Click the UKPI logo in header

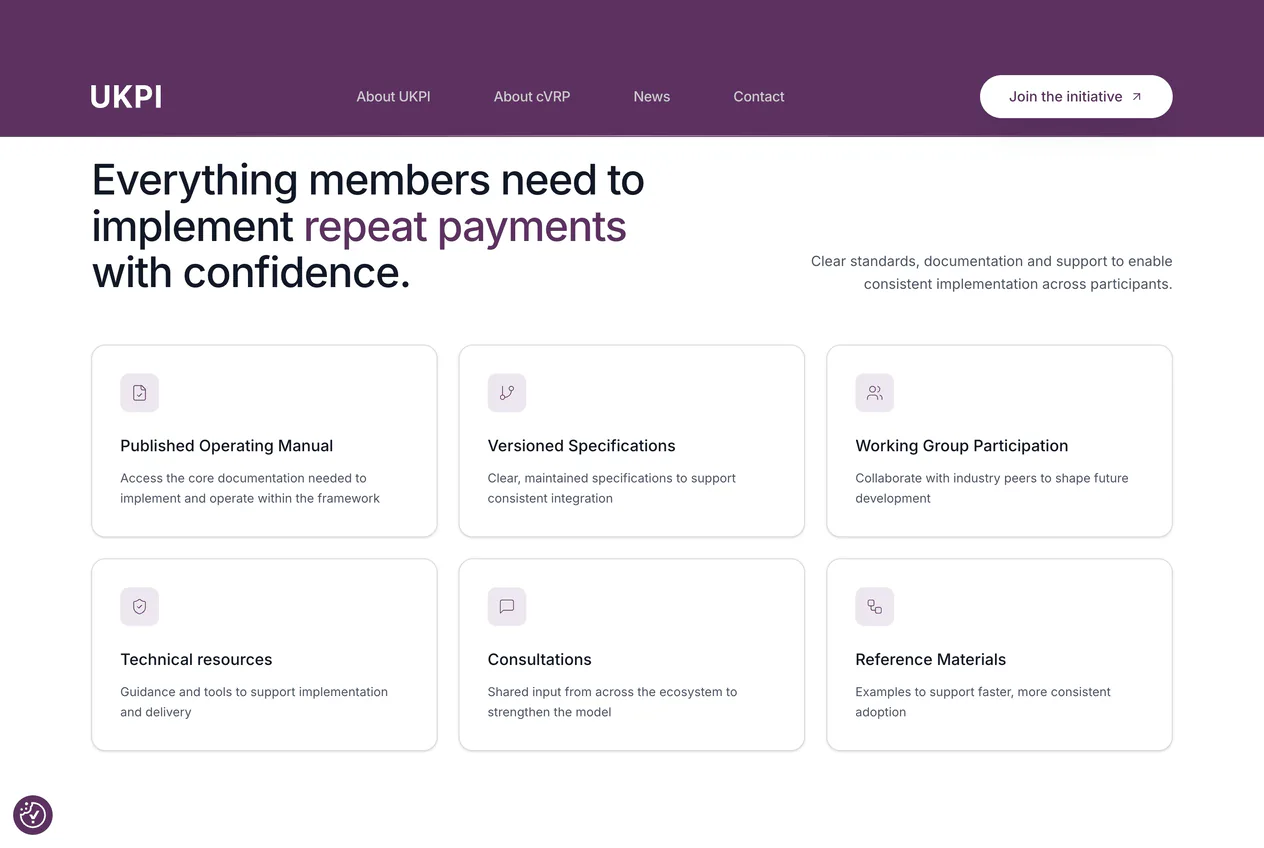coord(126,97)
